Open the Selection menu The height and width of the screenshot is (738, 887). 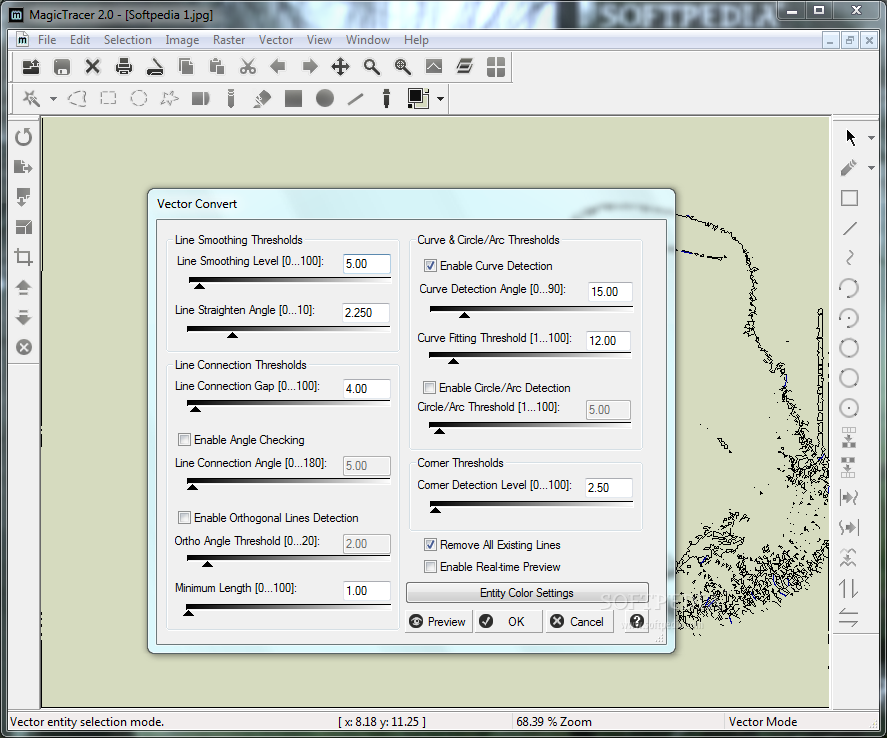(128, 40)
